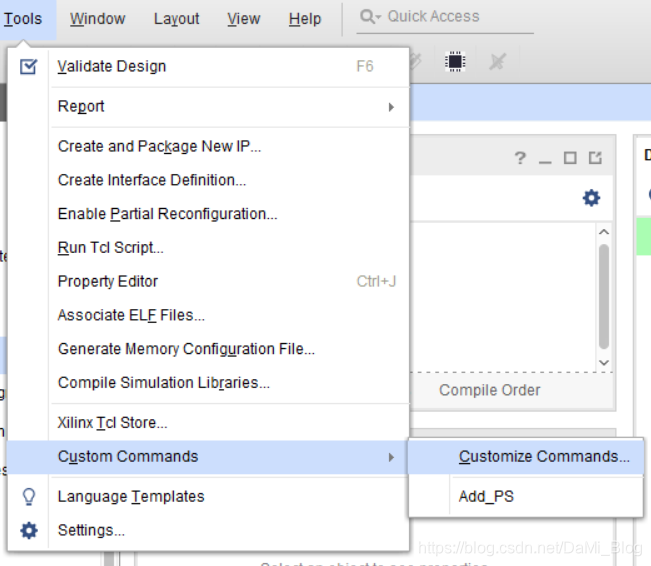Open Xilinx Tcl Store
Viewport: 651px width, 566px height.
[229, 423]
